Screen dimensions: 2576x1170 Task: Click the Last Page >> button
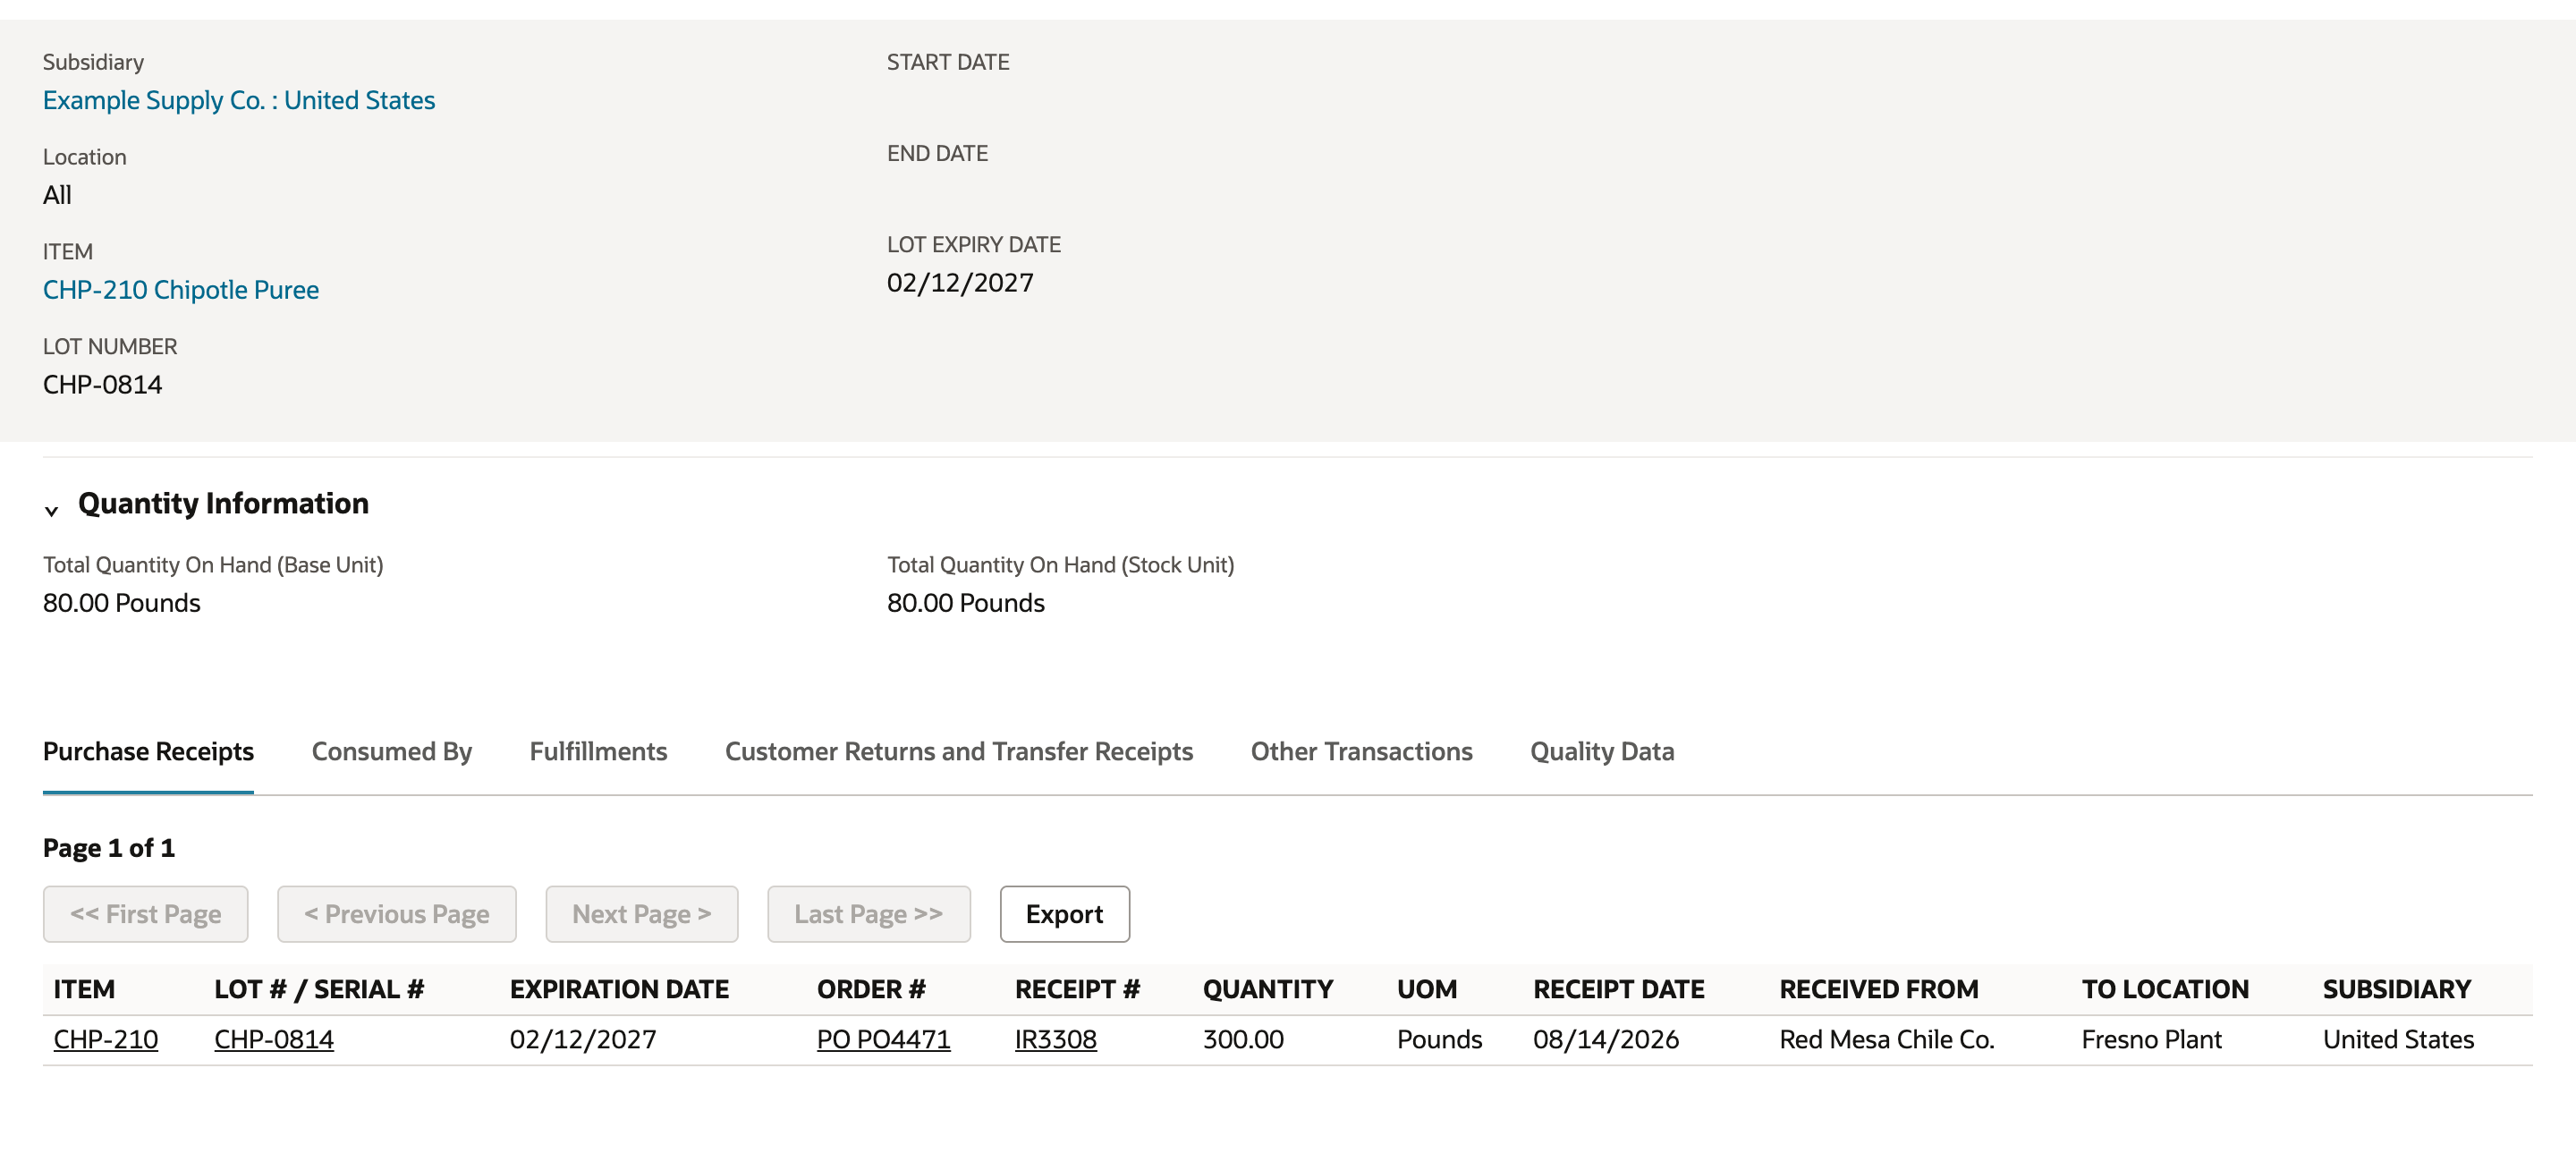pos(869,914)
